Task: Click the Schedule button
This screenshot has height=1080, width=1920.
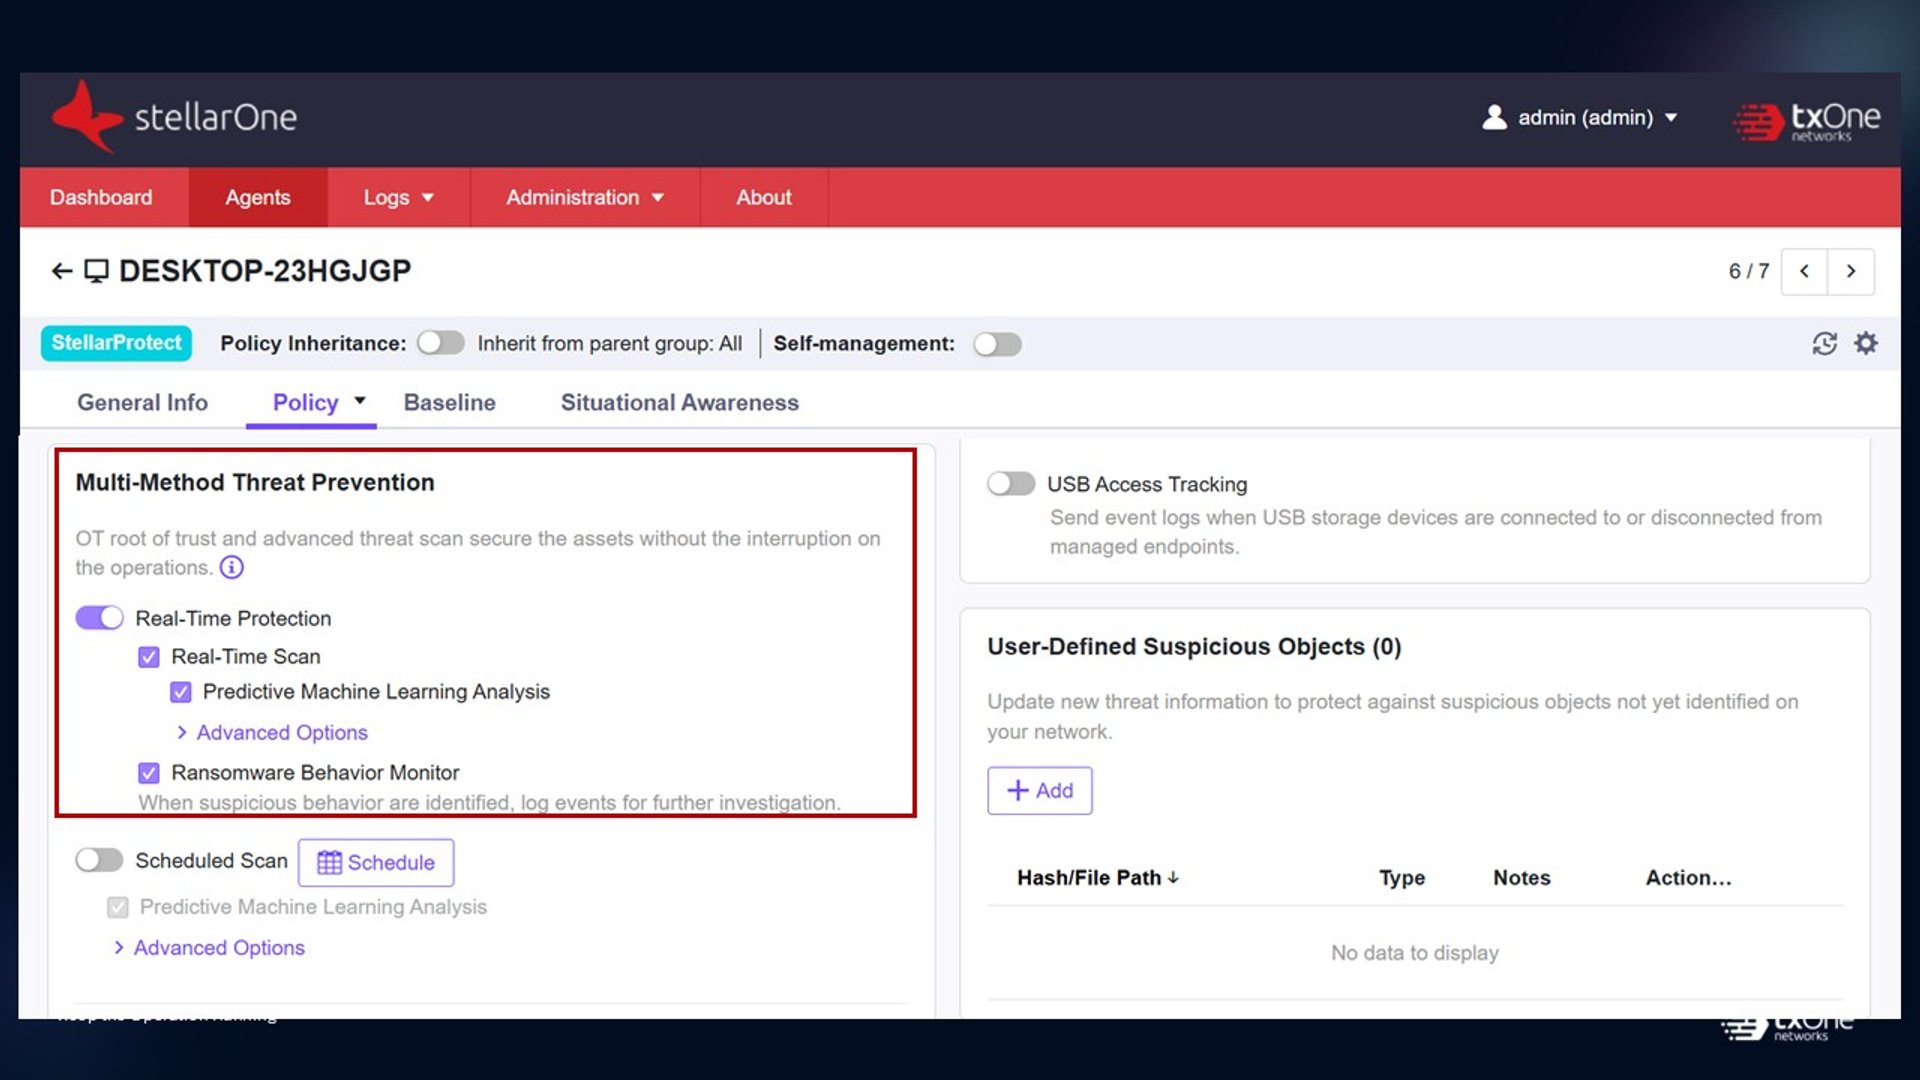Action: pos(376,862)
